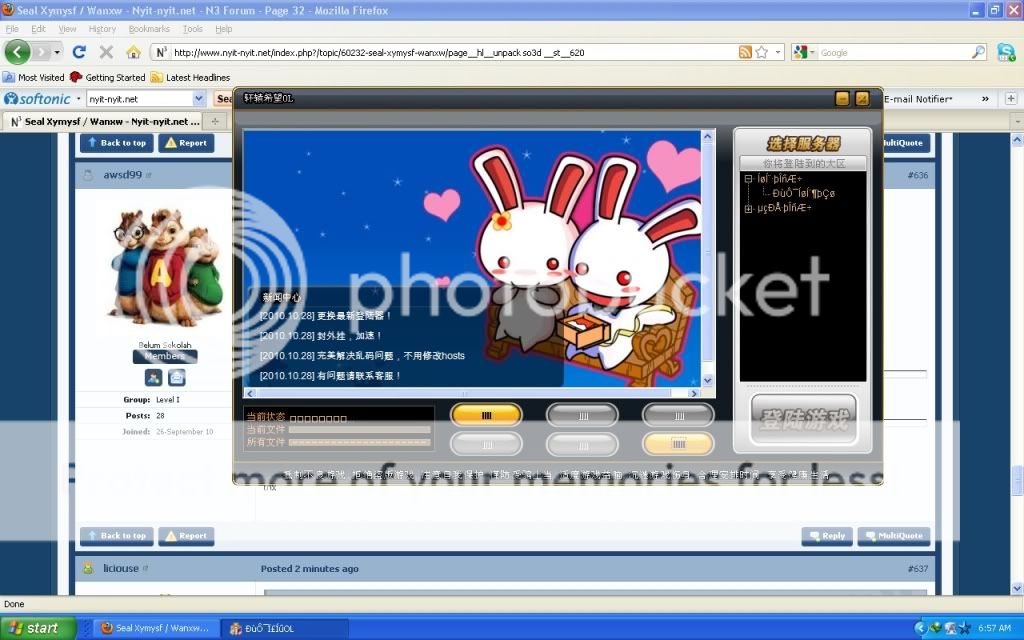This screenshot has width=1024, height=640.
Task: Reply to post #636
Action: pos(827,536)
